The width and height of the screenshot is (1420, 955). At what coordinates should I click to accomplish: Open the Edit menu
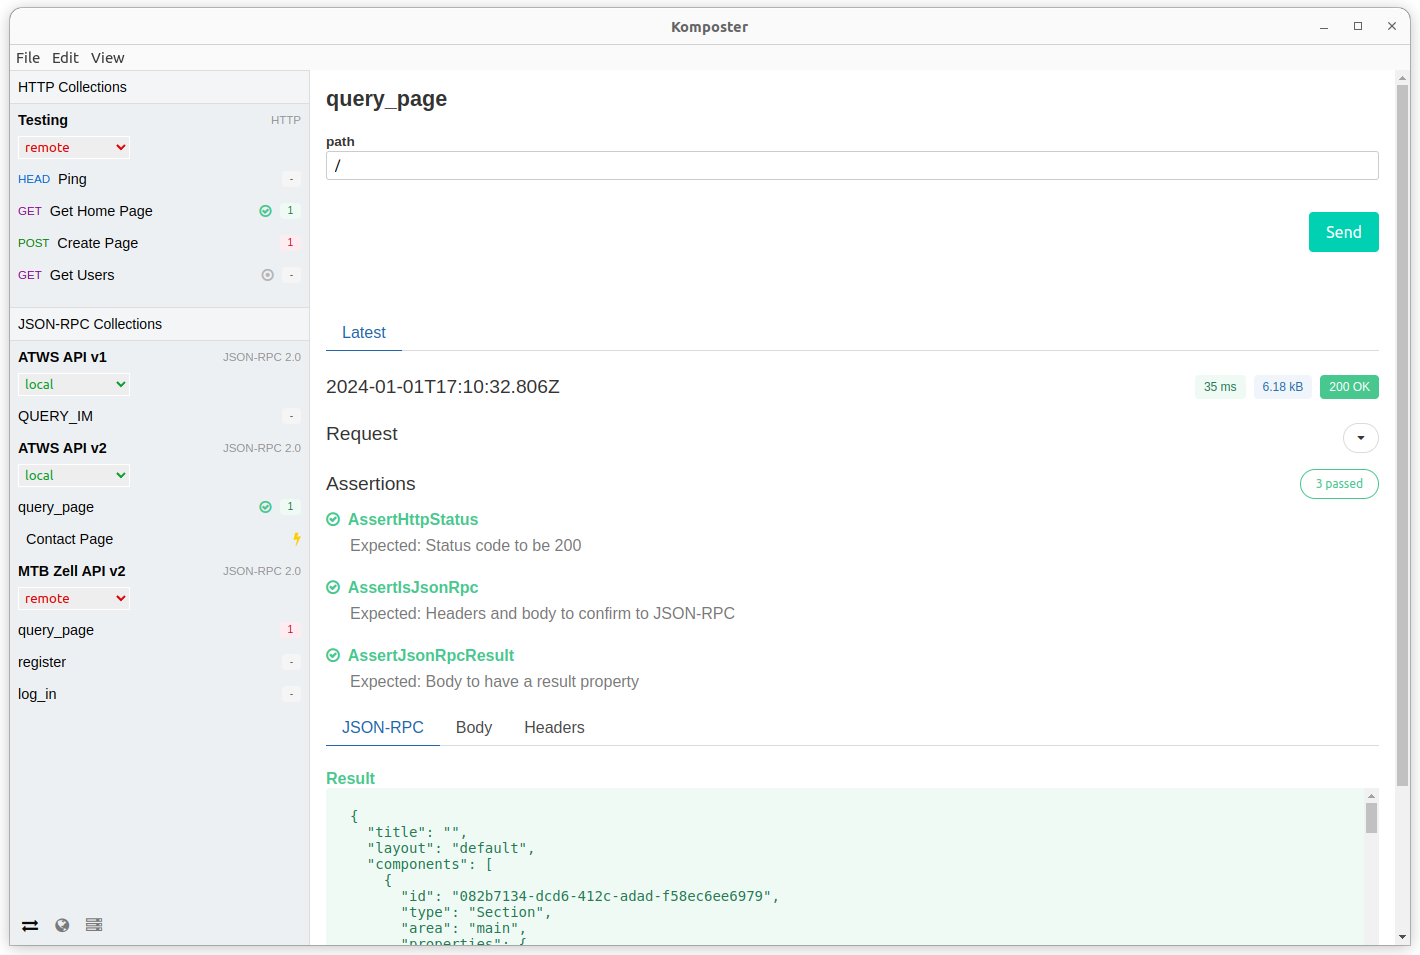click(65, 58)
